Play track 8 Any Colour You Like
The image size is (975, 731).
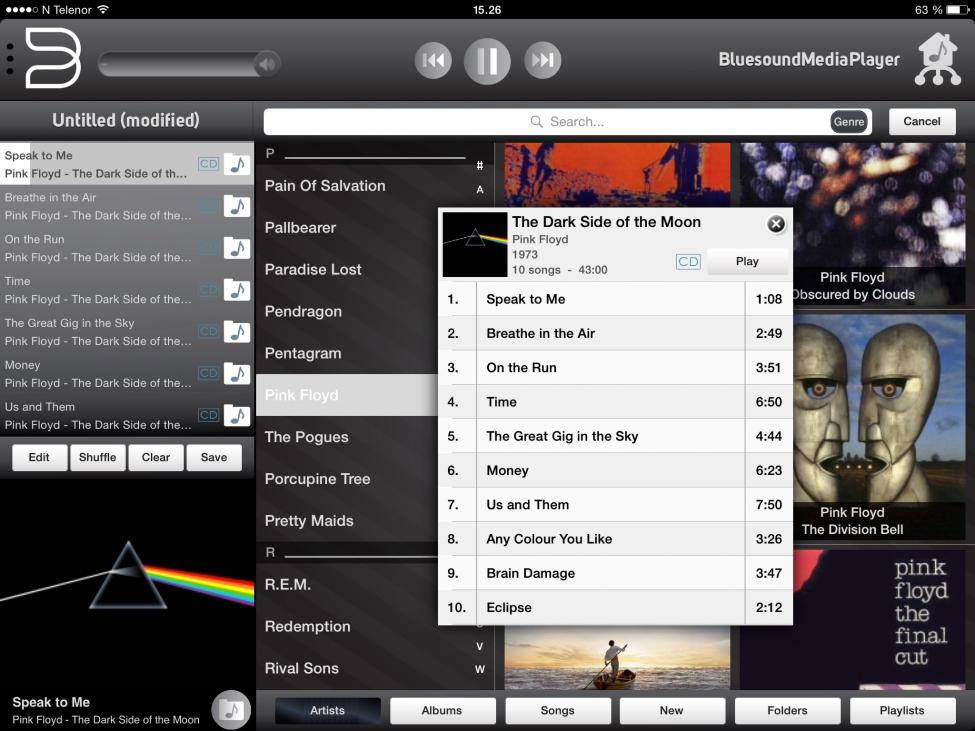coord(615,539)
